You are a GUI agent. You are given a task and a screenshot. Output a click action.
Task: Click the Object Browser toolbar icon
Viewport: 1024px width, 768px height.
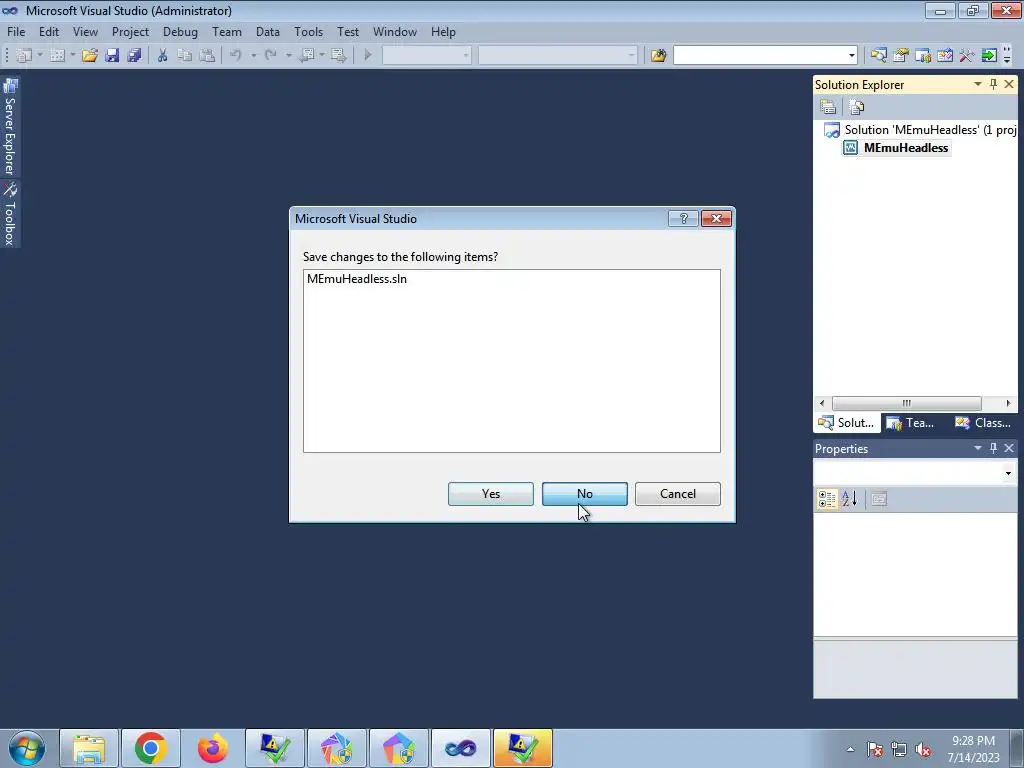point(945,56)
